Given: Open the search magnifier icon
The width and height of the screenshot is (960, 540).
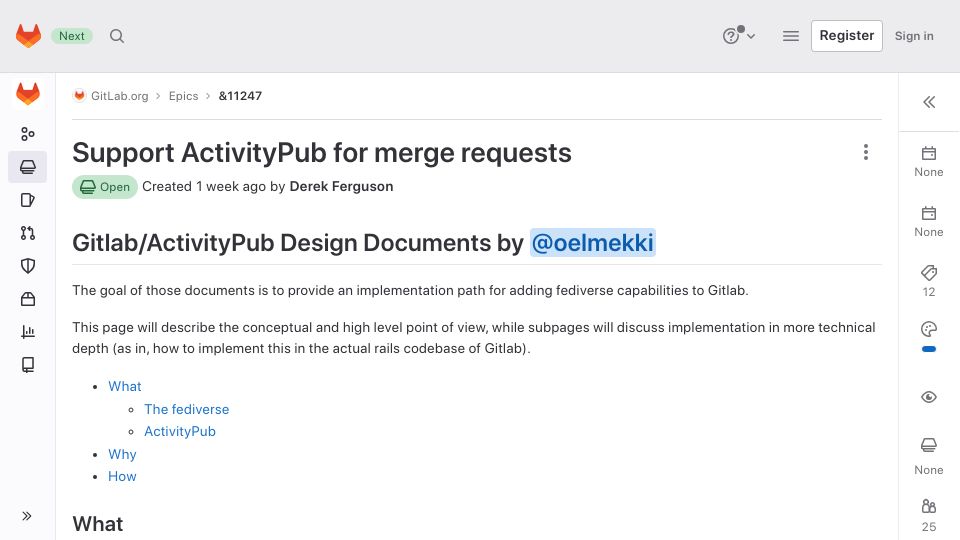Looking at the screenshot, I should coord(117,36).
